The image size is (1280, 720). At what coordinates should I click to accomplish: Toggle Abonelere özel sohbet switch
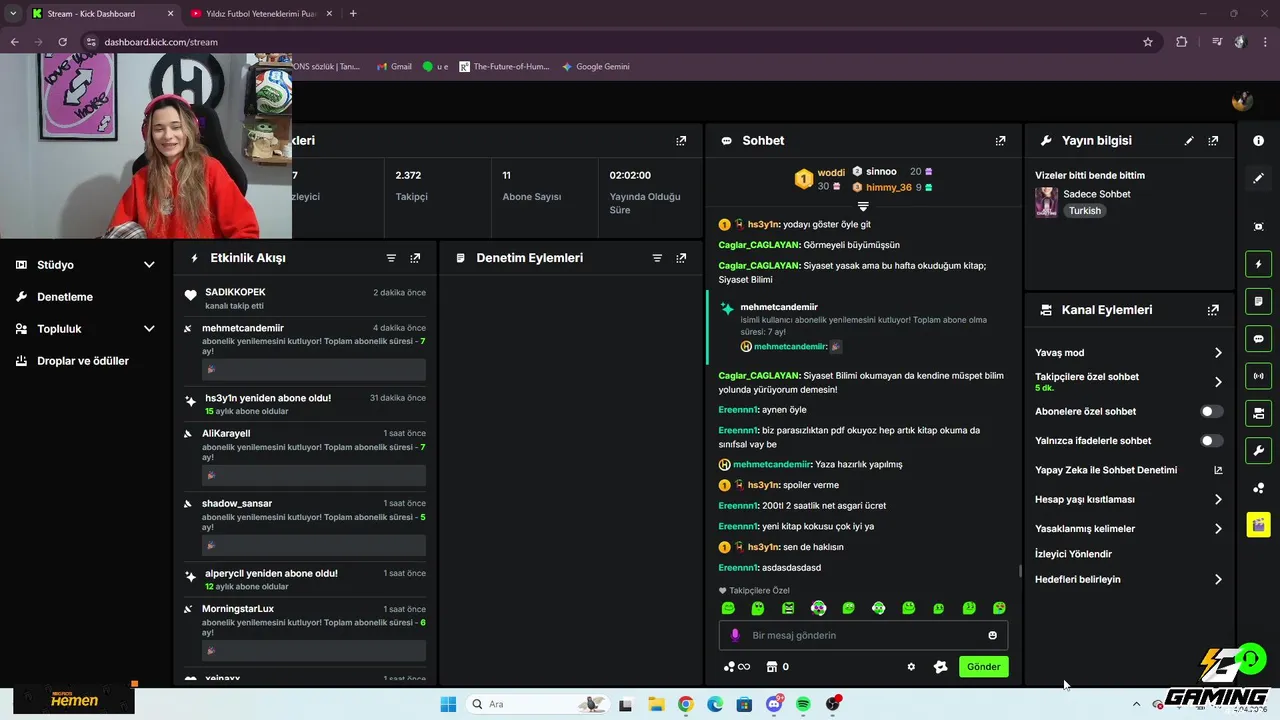pos(1211,411)
